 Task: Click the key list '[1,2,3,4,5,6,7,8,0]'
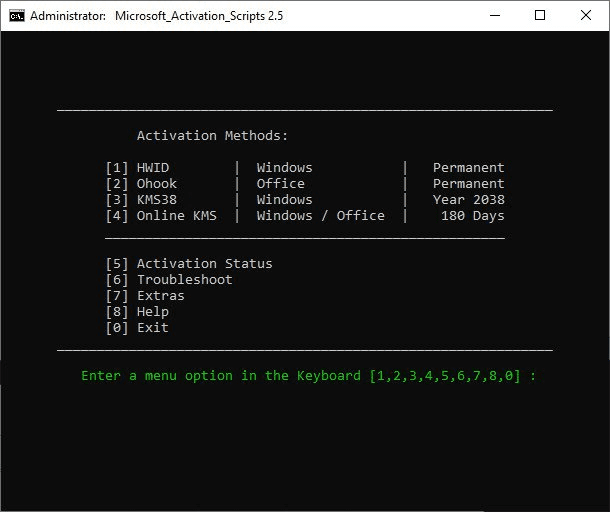click(445, 376)
